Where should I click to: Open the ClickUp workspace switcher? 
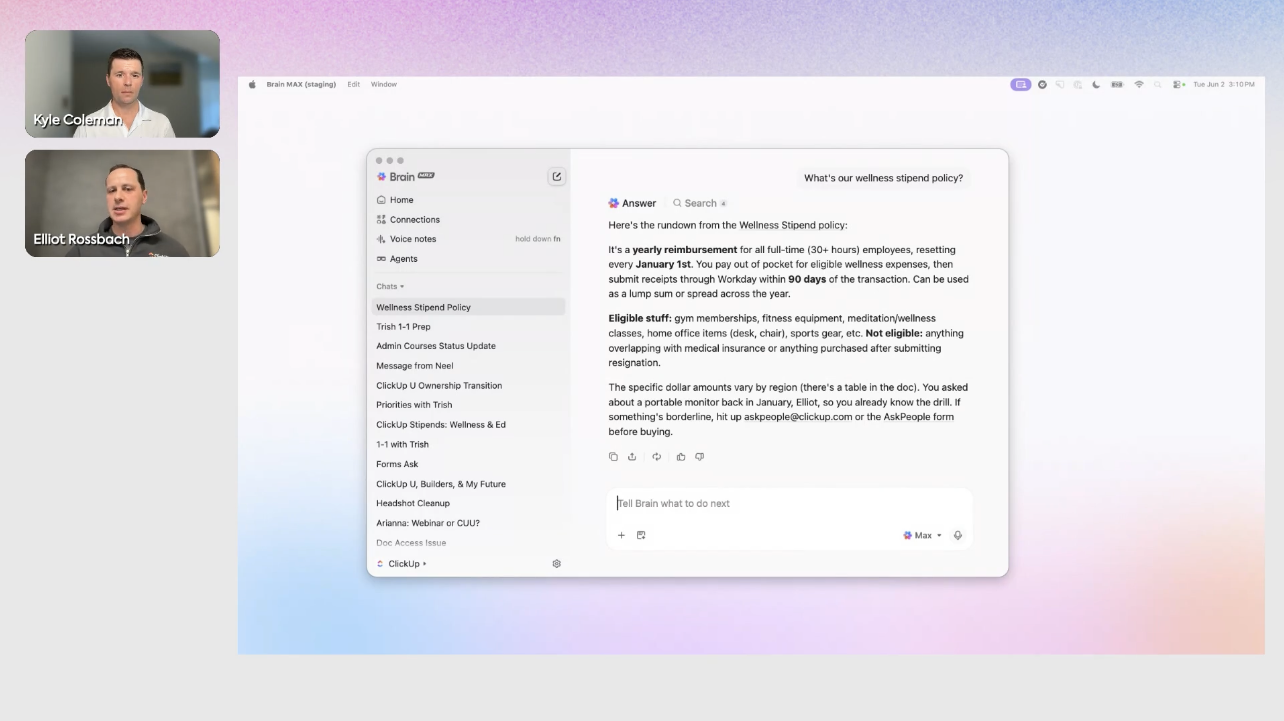point(402,564)
